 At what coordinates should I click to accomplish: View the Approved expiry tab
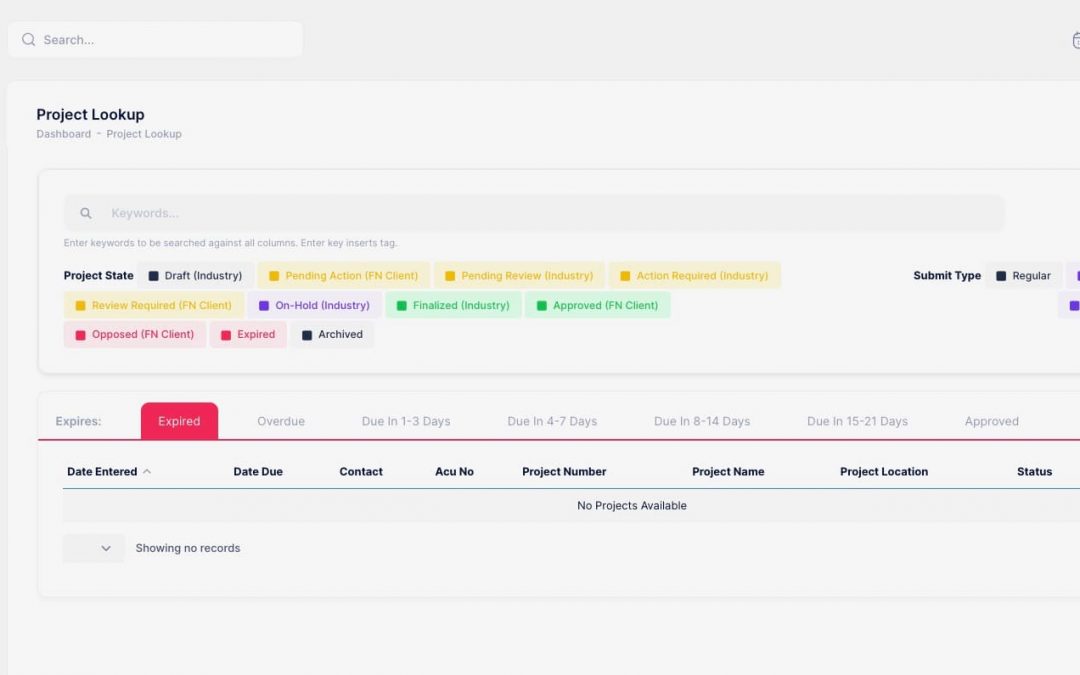[x=991, y=421]
